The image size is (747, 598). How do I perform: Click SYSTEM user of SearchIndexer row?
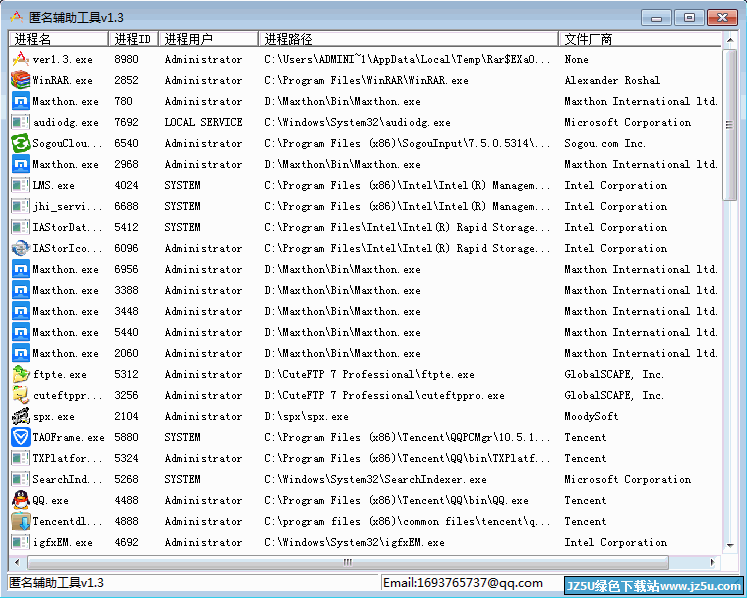click(x=182, y=479)
